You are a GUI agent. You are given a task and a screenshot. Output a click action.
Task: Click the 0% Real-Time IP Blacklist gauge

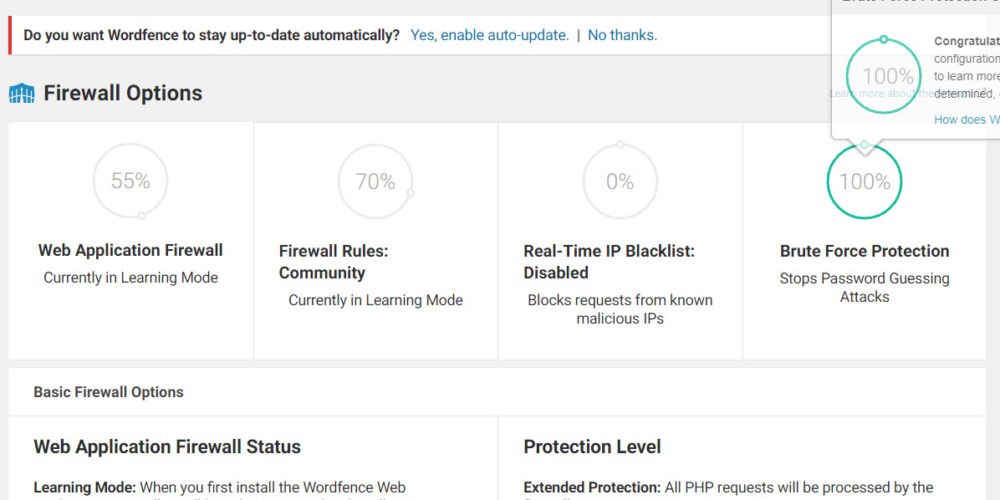pos(620,181)
